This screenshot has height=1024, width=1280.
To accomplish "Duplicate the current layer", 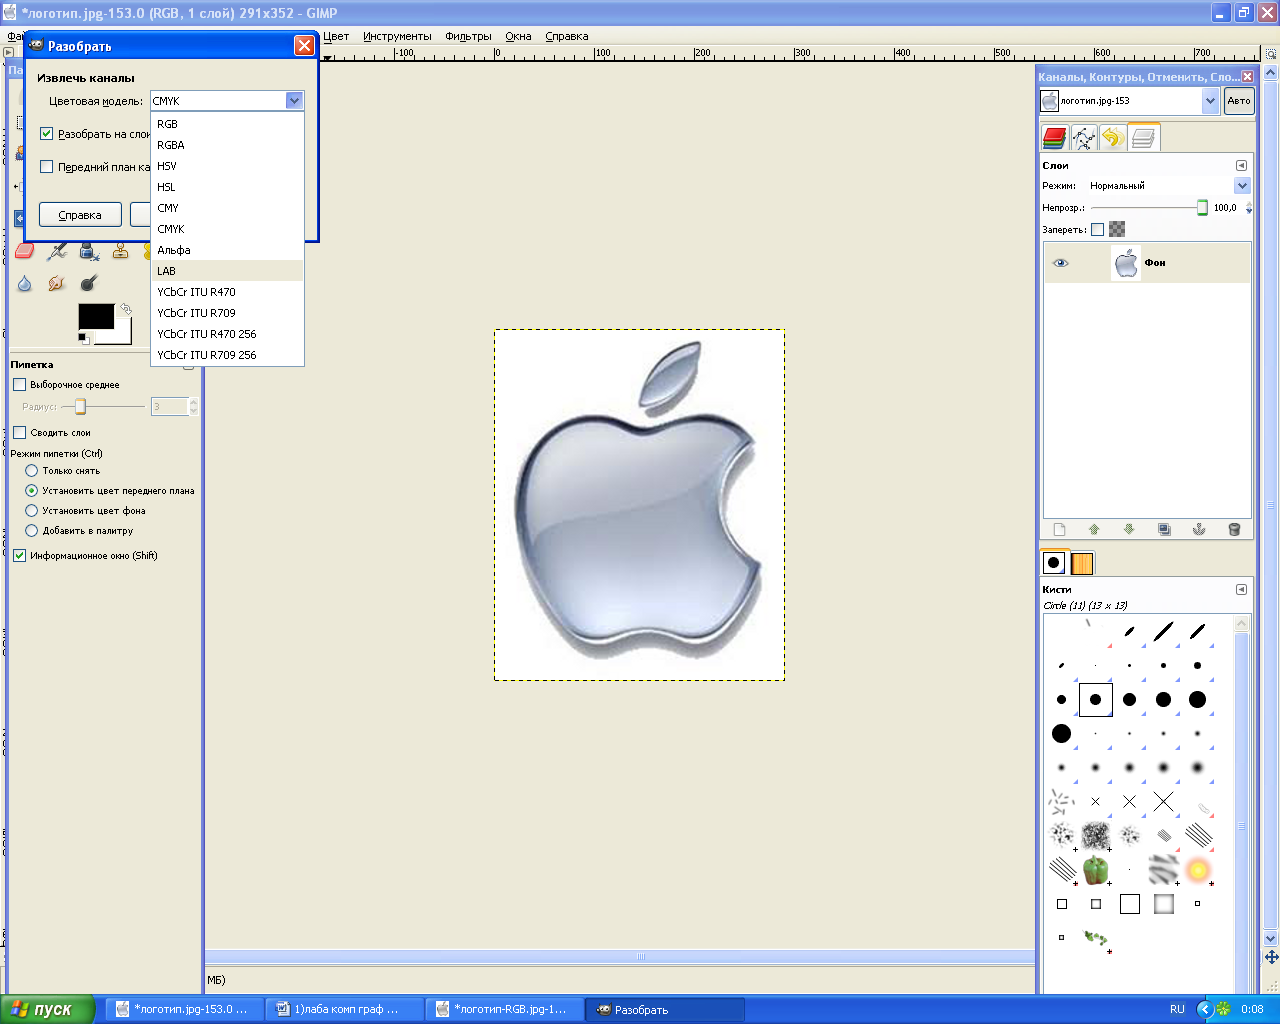I will click(x=1164, y=529).
